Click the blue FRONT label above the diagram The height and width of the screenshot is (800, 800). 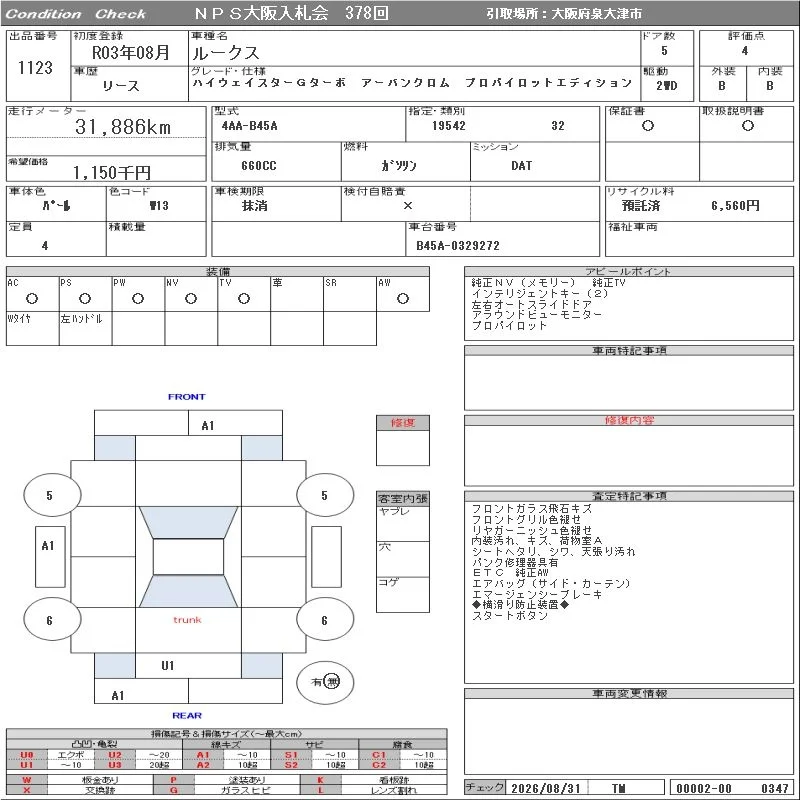187,397
